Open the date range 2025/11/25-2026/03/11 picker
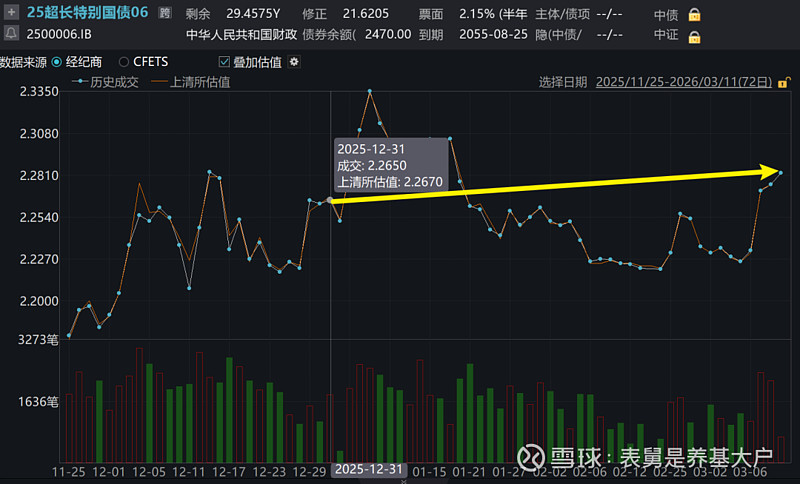 [684, 82]
